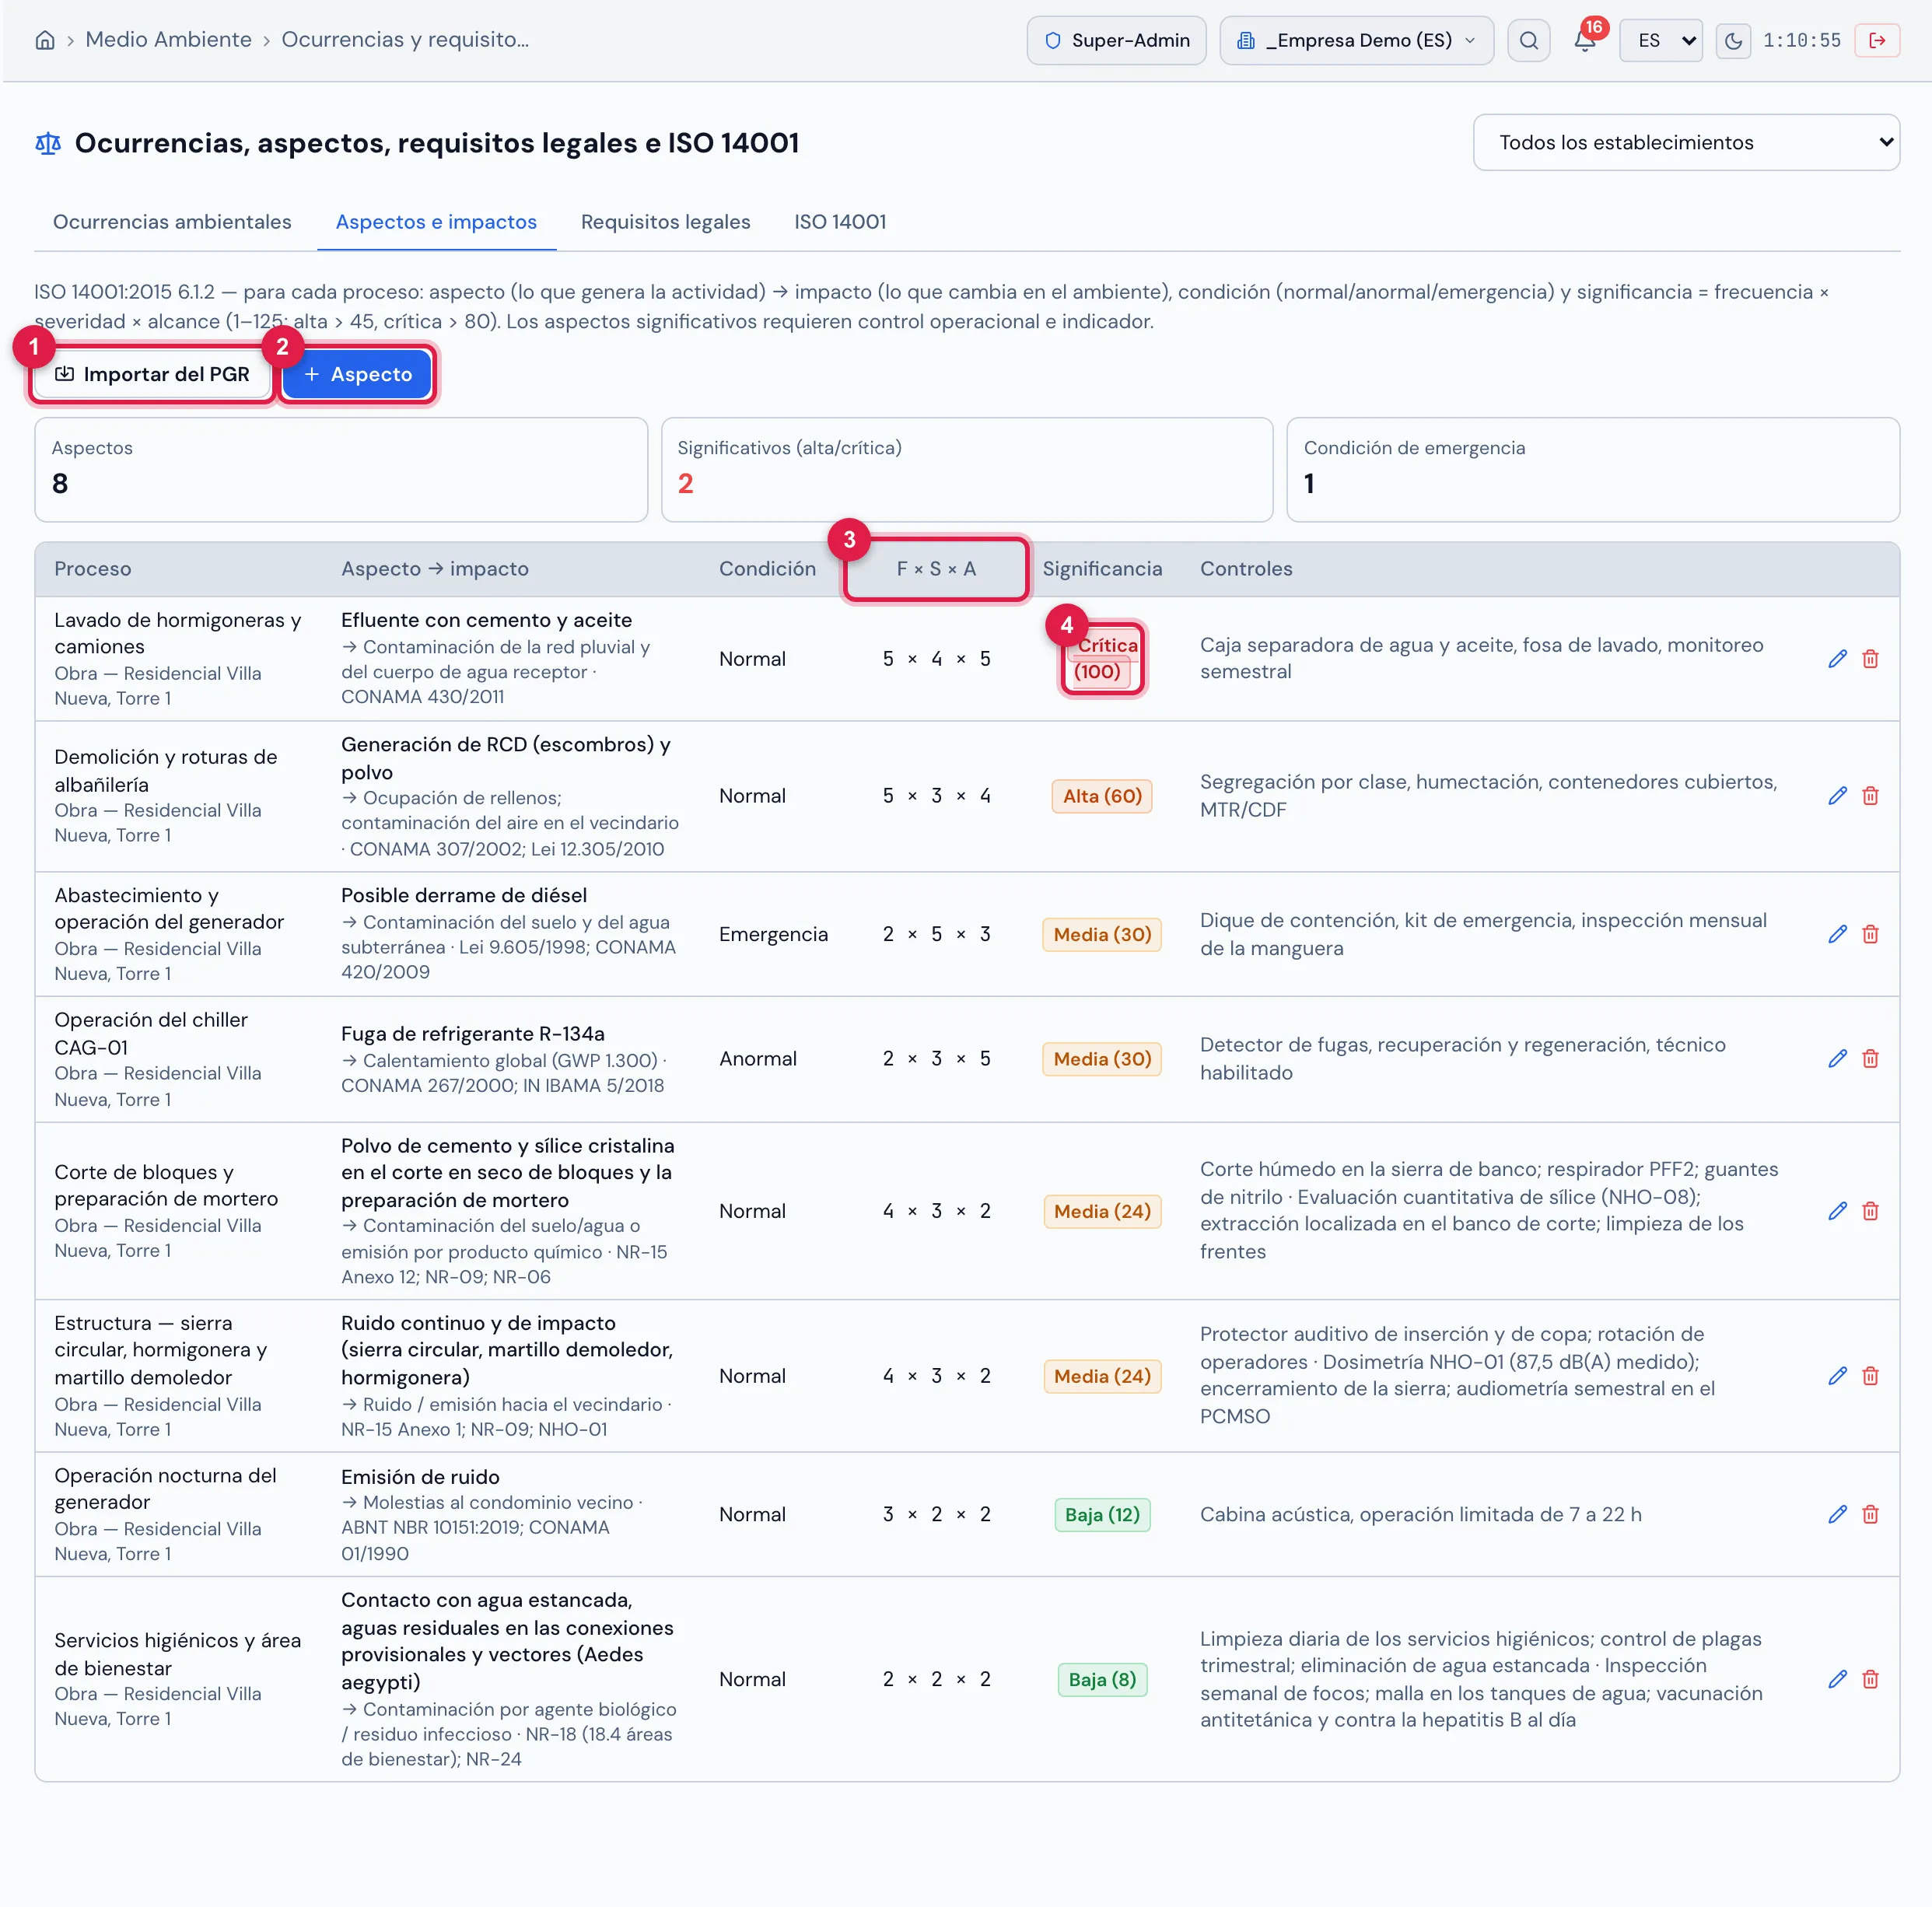
Task: Delete the Ruido continuo y de impacto row
Action: (1870, 1376)
